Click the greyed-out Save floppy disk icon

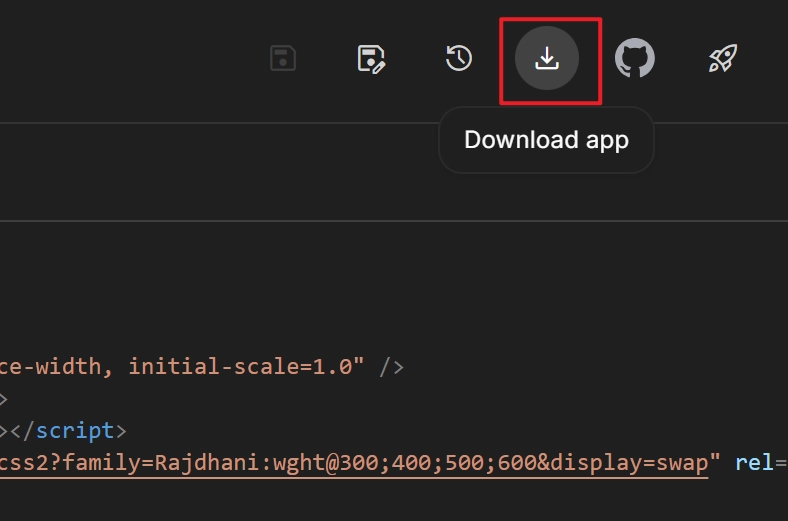point(283,59)
